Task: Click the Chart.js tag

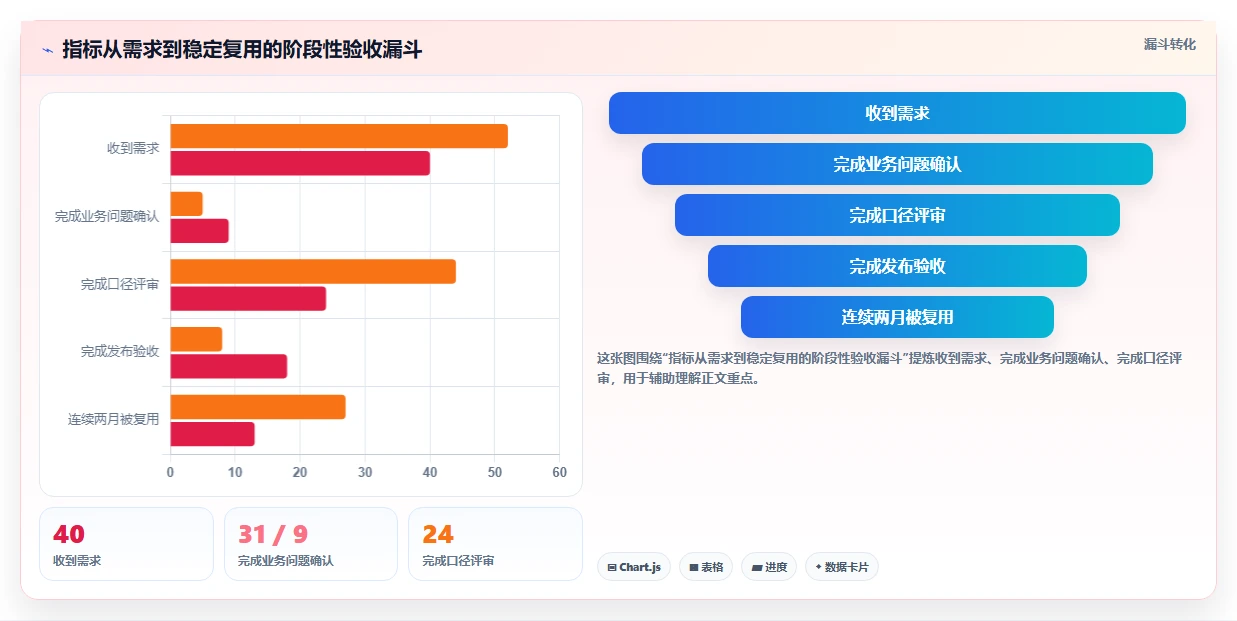Action: 634,567
